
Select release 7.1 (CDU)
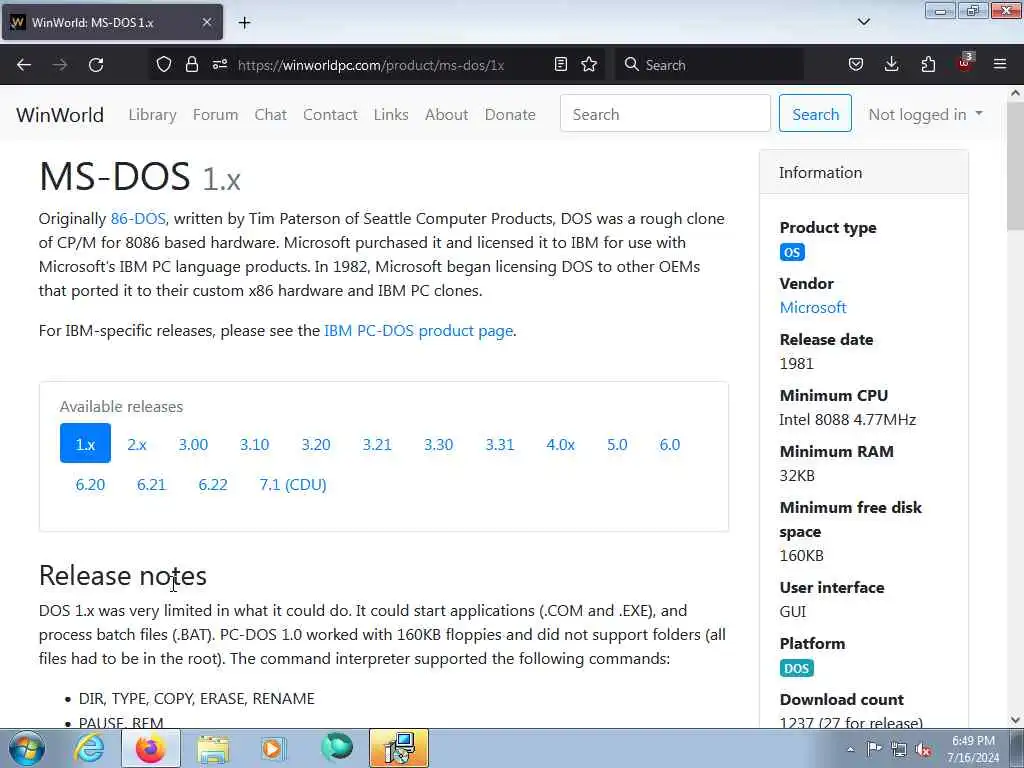293,484
